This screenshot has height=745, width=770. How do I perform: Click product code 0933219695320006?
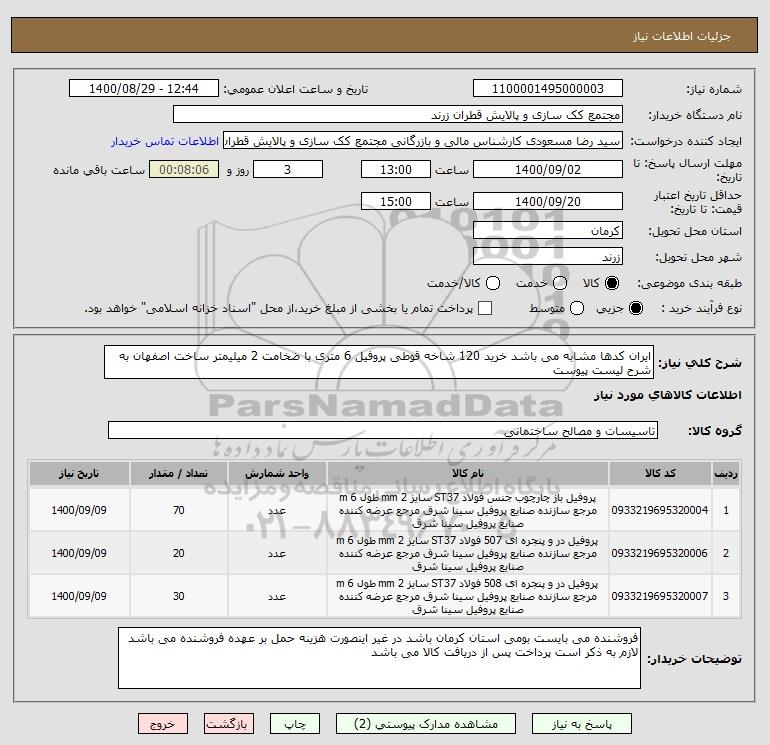tap(660, 553)
